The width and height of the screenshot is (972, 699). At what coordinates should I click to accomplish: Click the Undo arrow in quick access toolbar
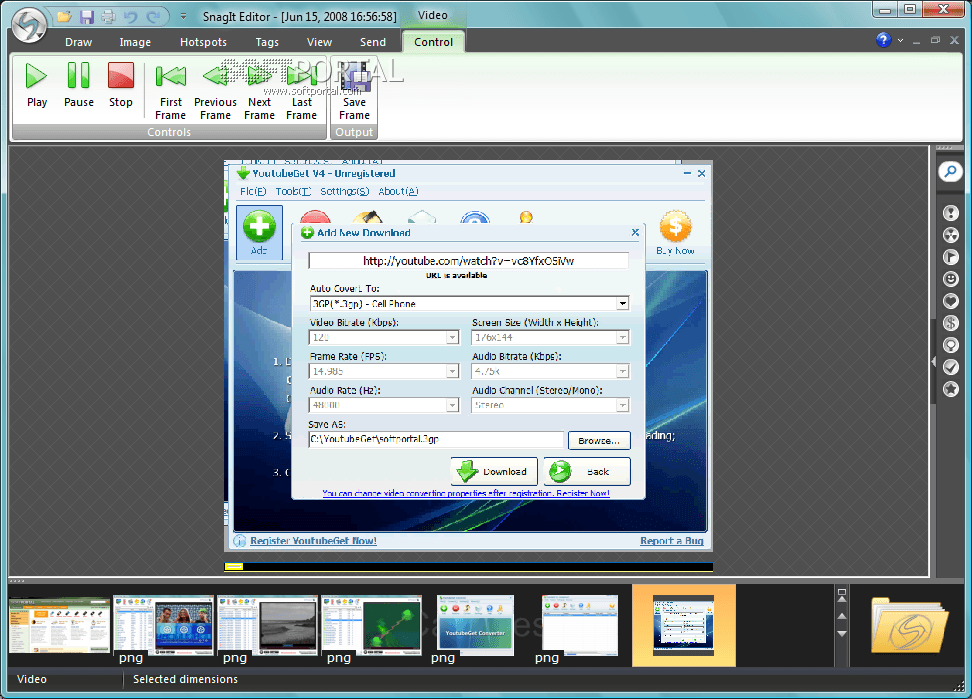click(130, 17)
